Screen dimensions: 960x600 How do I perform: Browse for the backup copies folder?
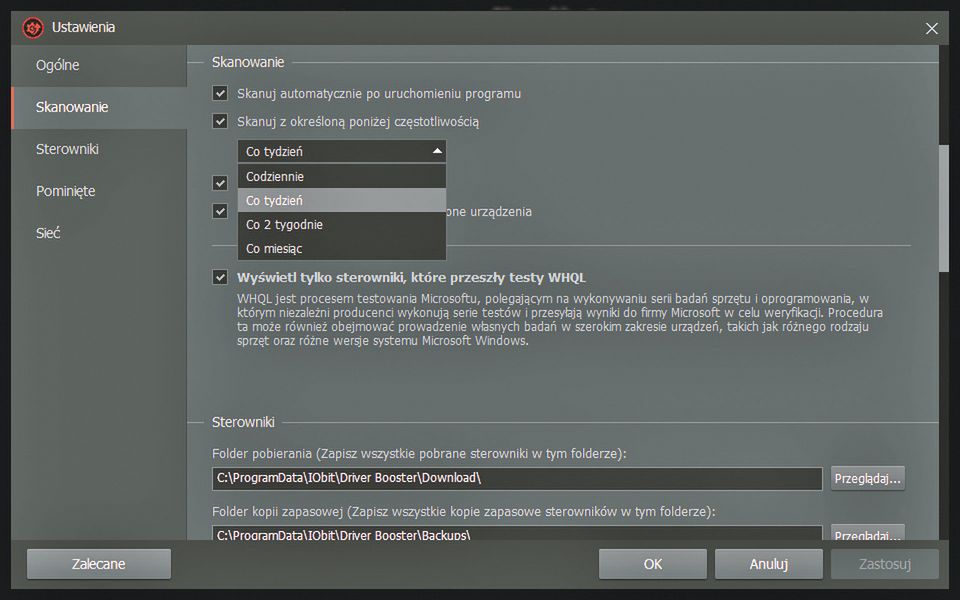868,533
